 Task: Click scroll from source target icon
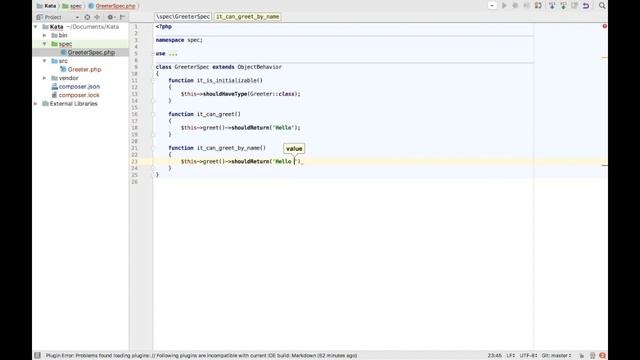(x=87, y=17)
